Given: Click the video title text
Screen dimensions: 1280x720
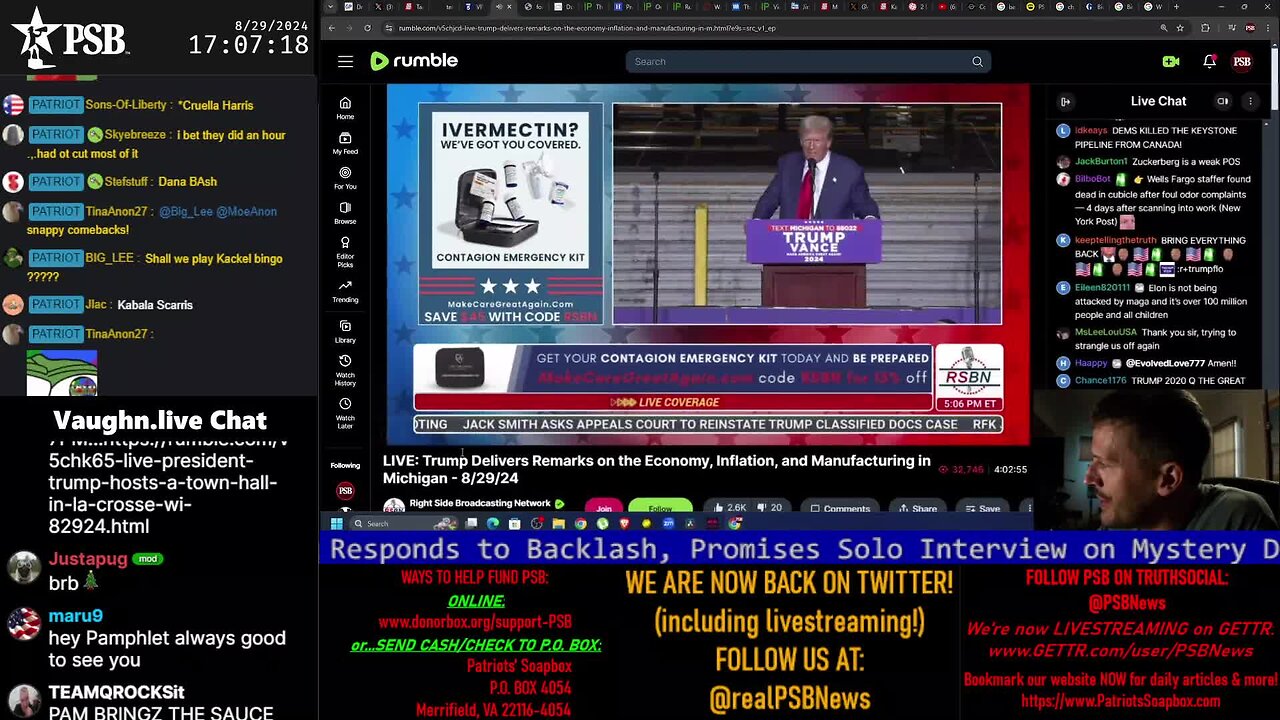Looking at the screenshot, I should 656,469.
